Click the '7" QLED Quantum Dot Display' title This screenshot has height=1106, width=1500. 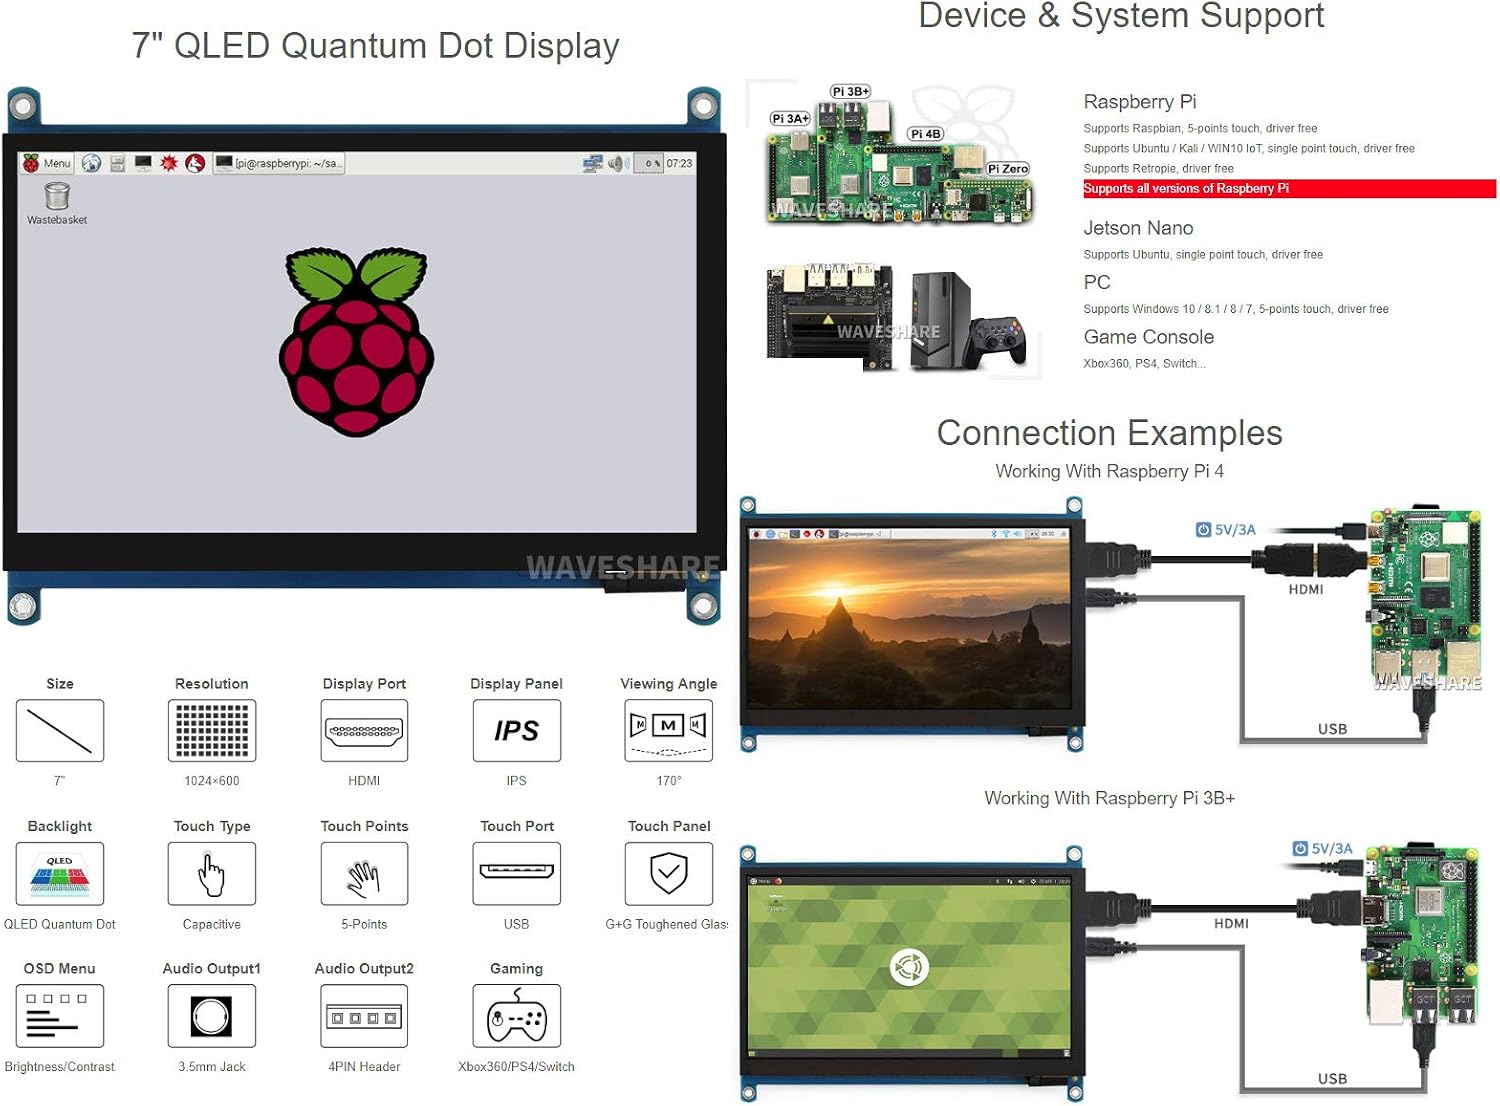[x=375, y=46]
